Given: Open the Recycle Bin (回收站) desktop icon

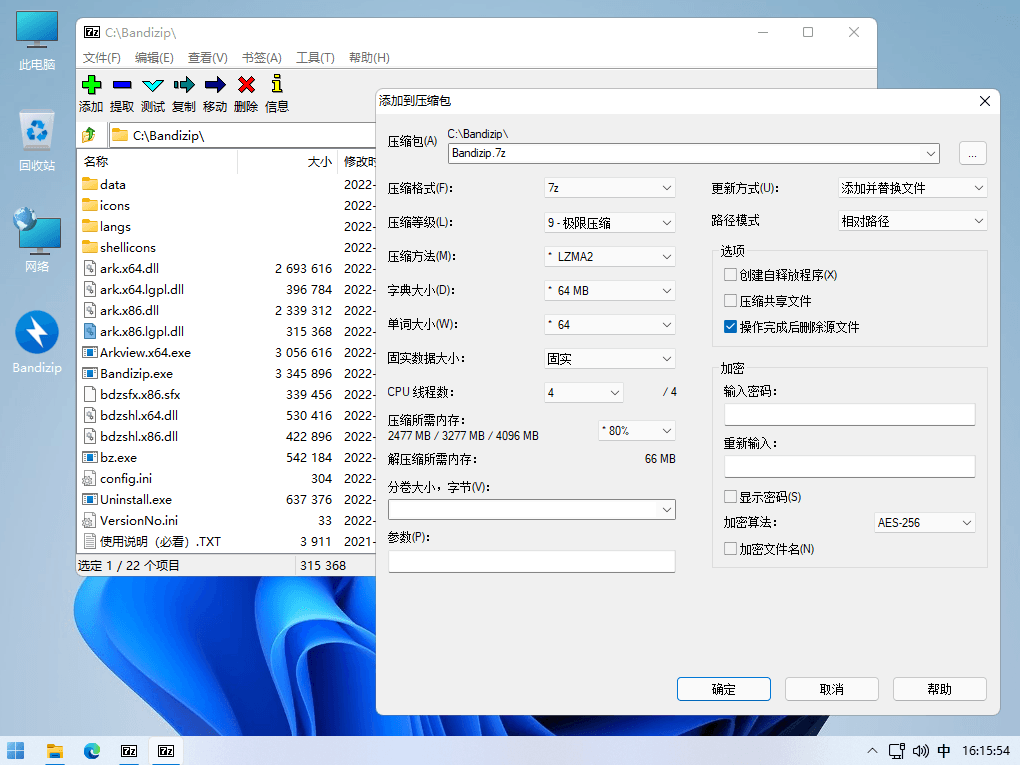Looking at the screenshot, I should click(x=37, y=141).
